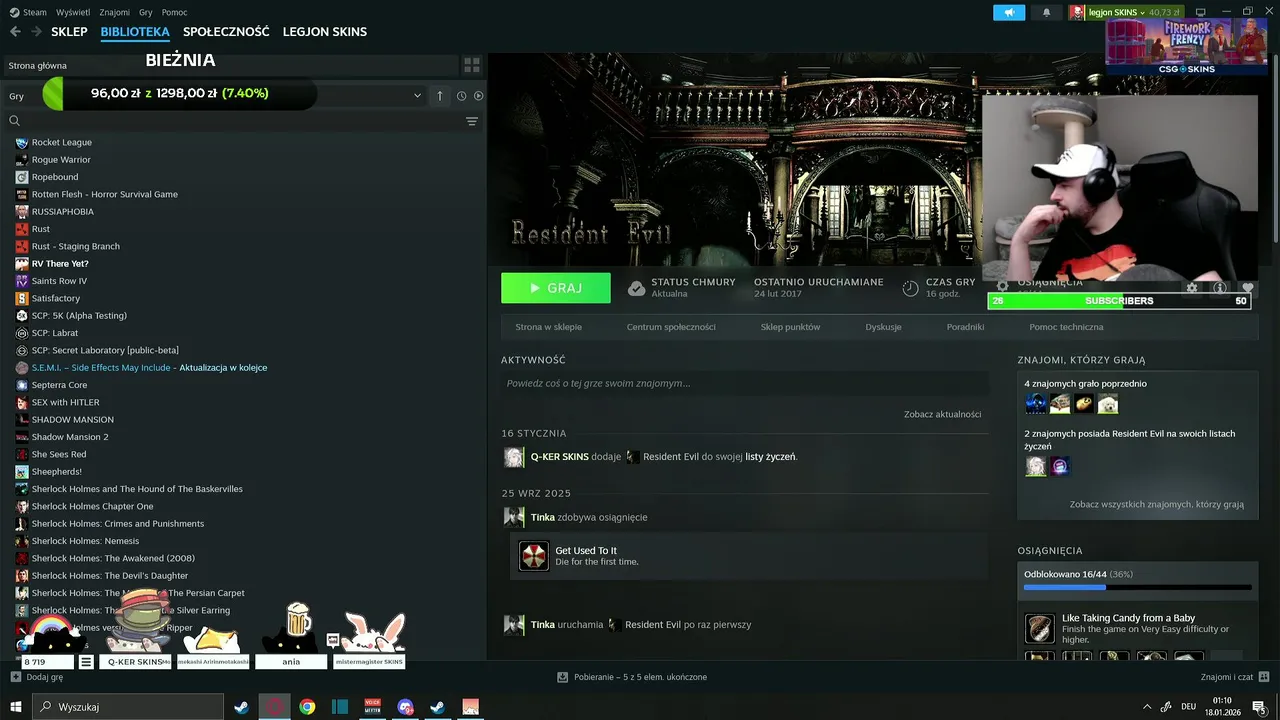Open game settings gear icon for Resident Evil
The height and width of the screenshot is (720, 1280).
1192,288
